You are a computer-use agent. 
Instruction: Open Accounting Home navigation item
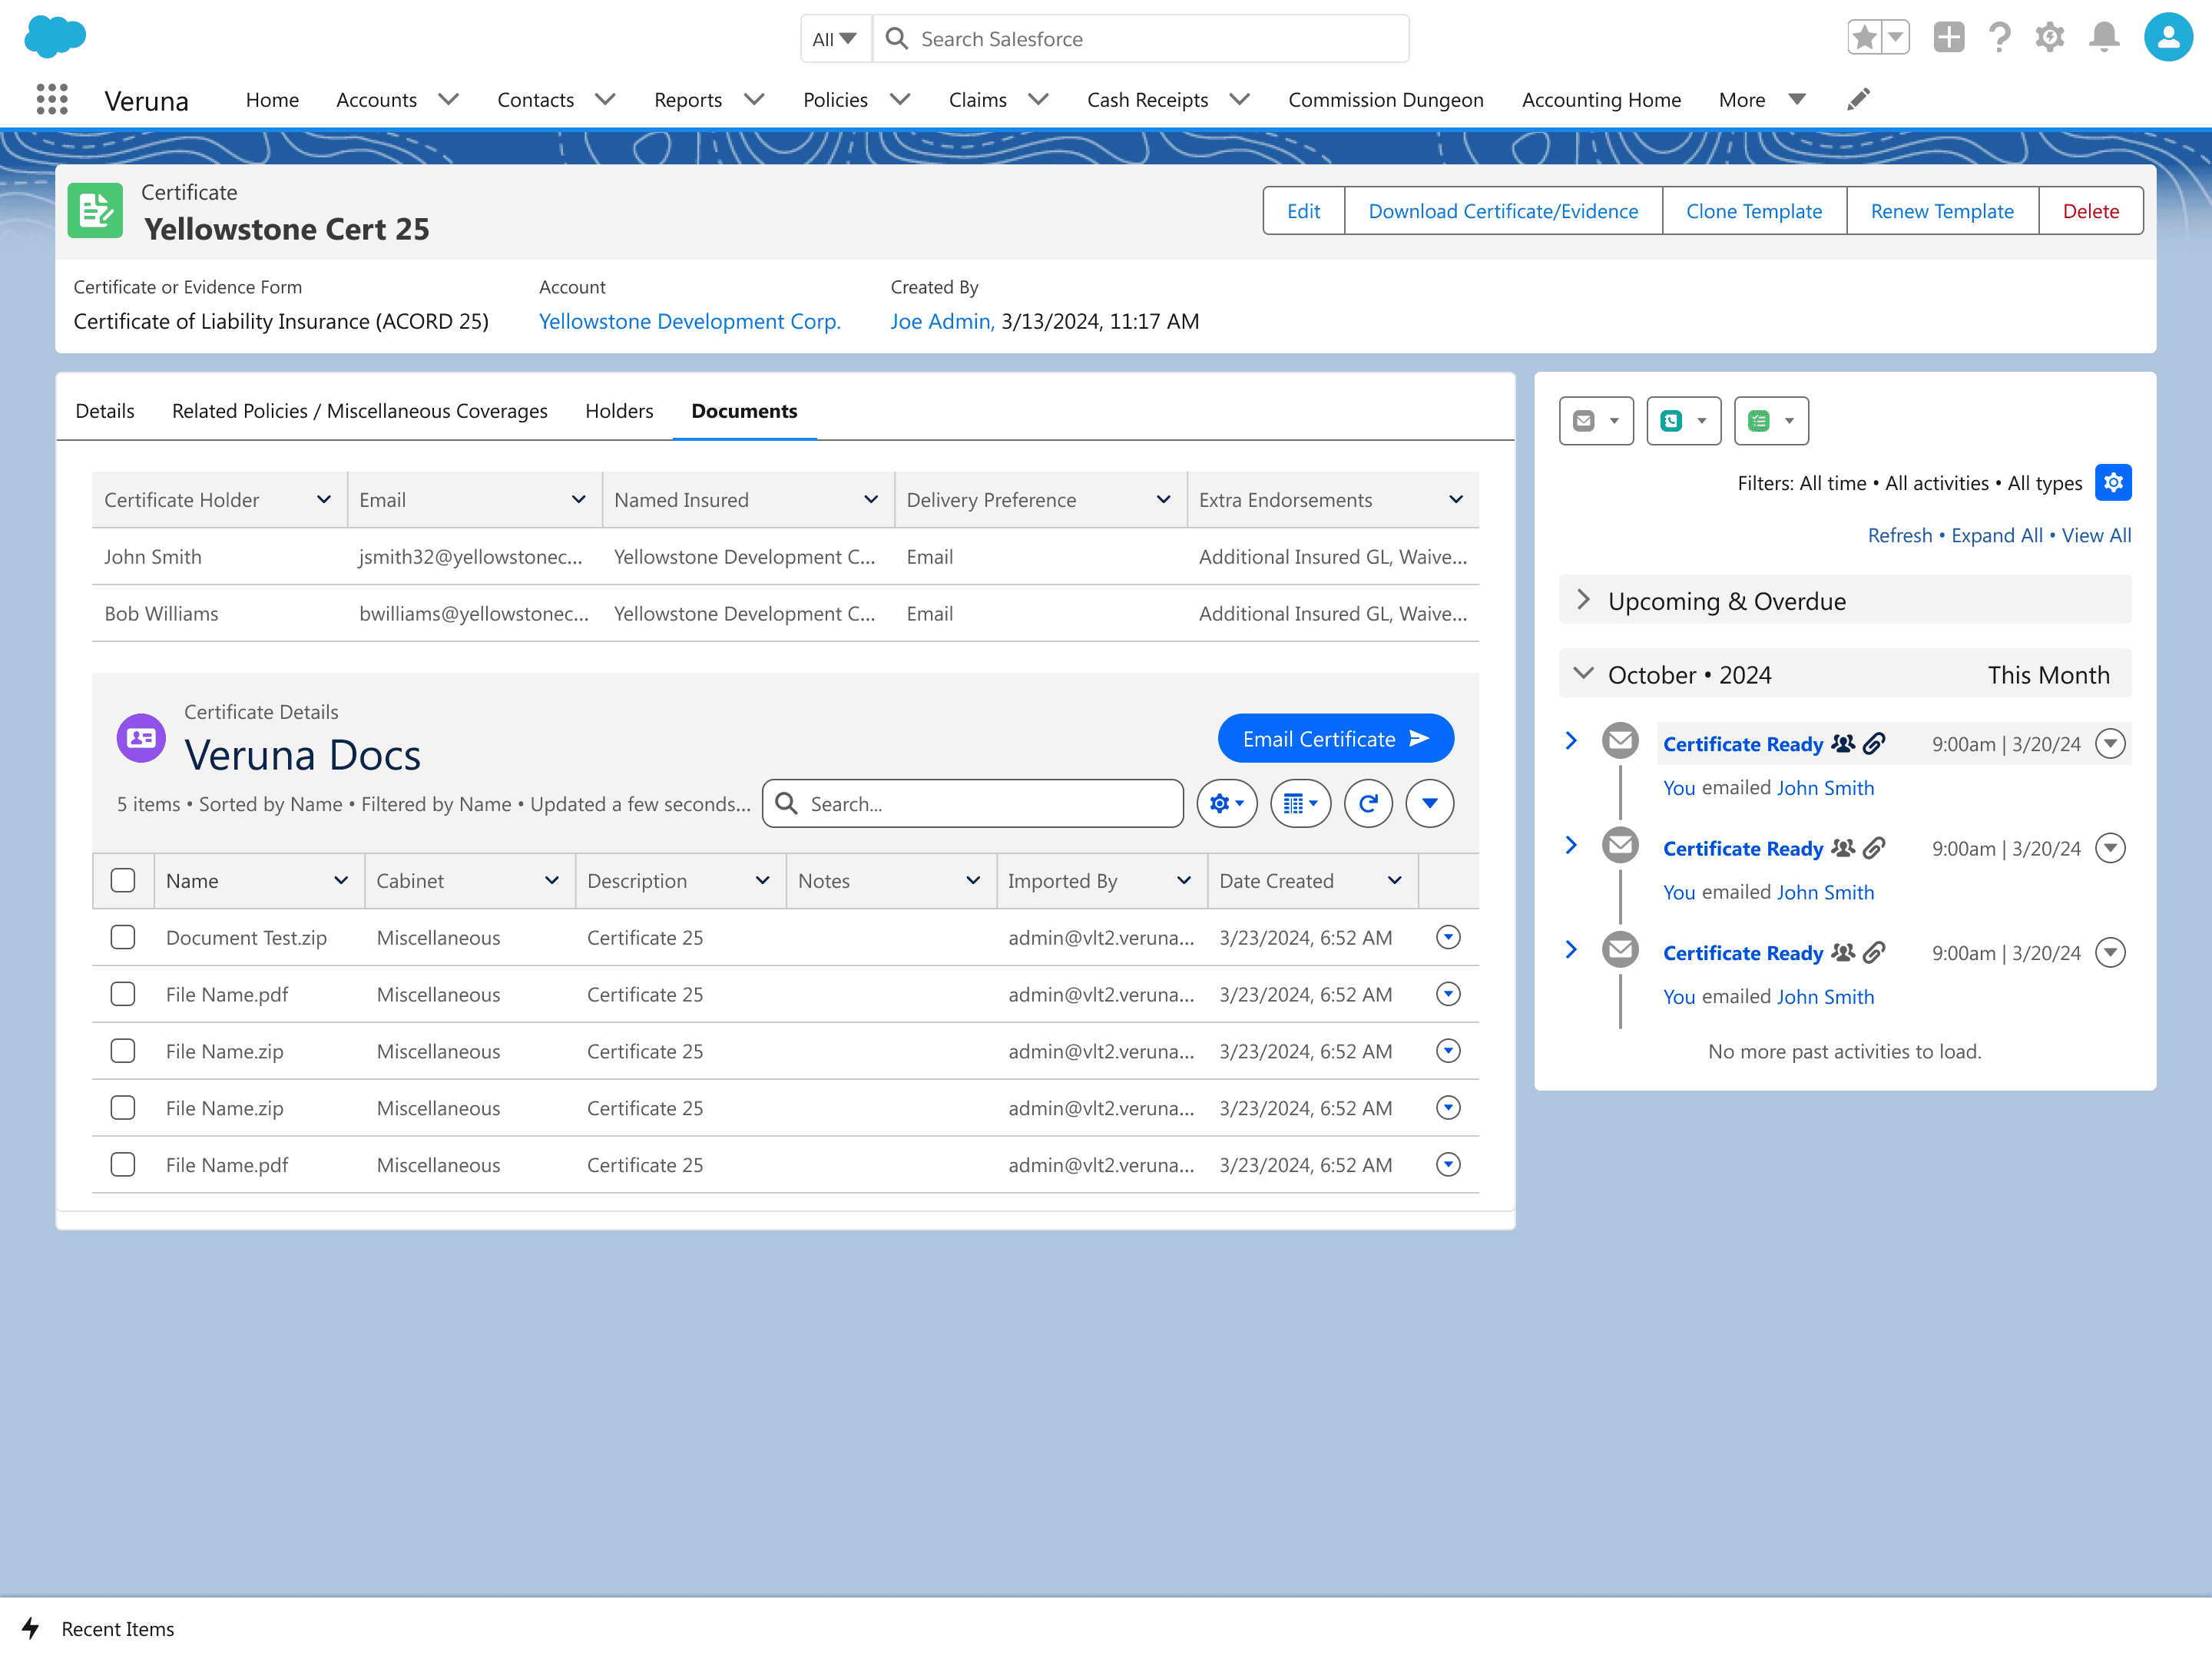click(1601, 99)
